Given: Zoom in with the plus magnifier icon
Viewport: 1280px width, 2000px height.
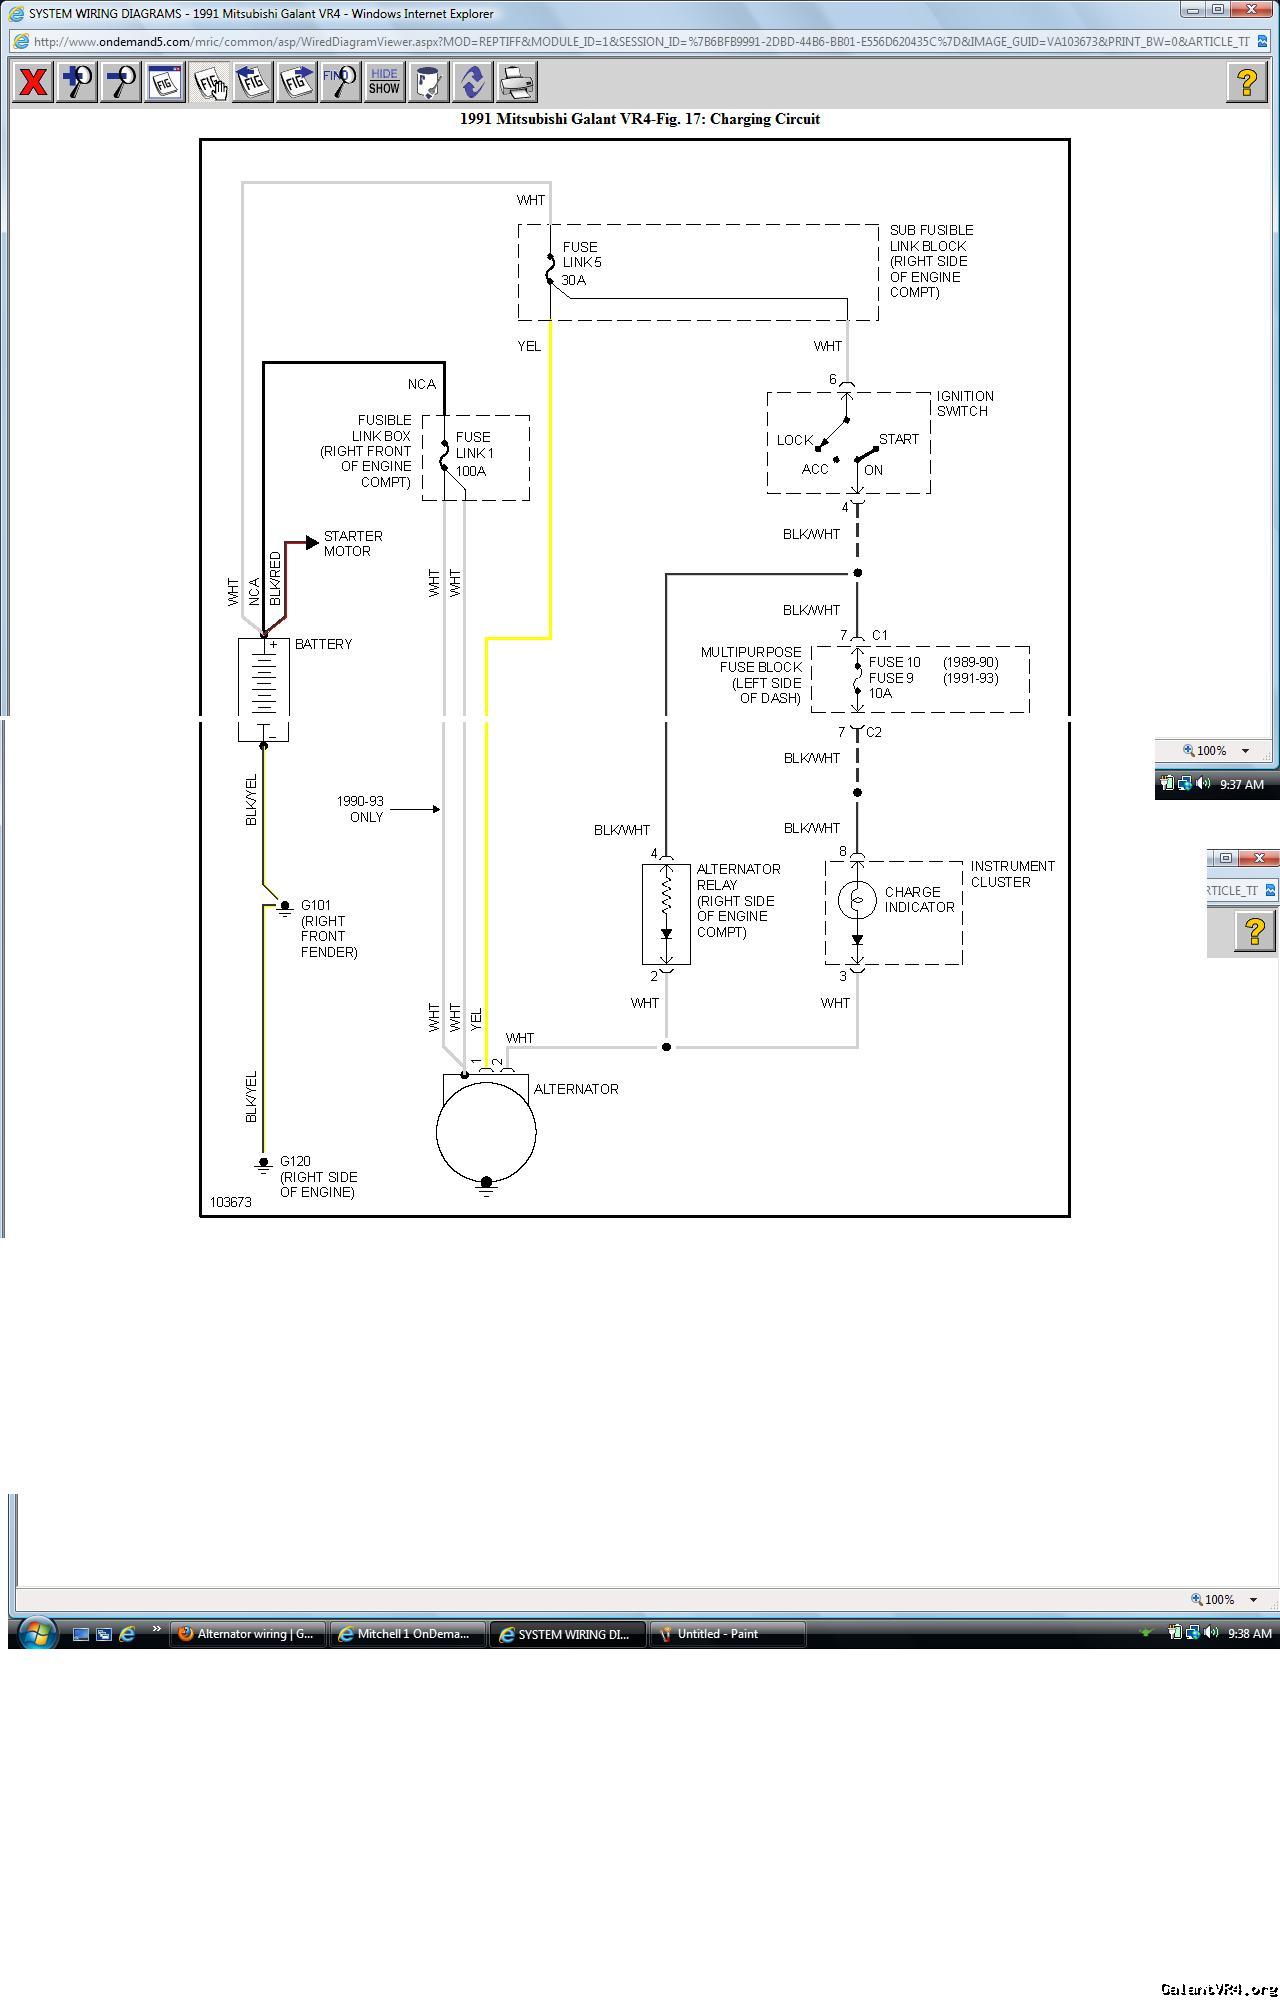Looking at the screenshot, I should (x=77, y=82).
